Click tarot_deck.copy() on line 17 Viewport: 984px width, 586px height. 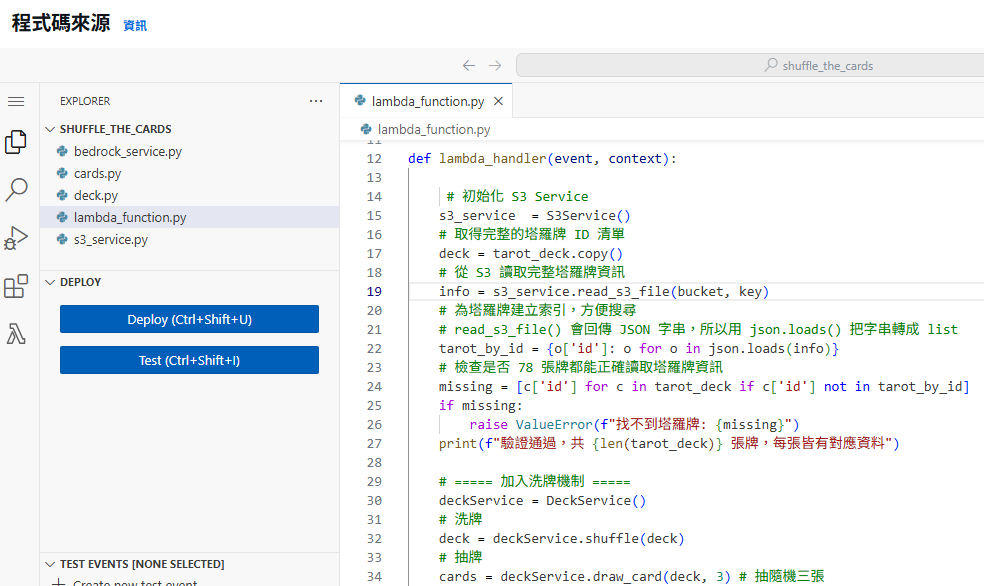pos(558,253)
